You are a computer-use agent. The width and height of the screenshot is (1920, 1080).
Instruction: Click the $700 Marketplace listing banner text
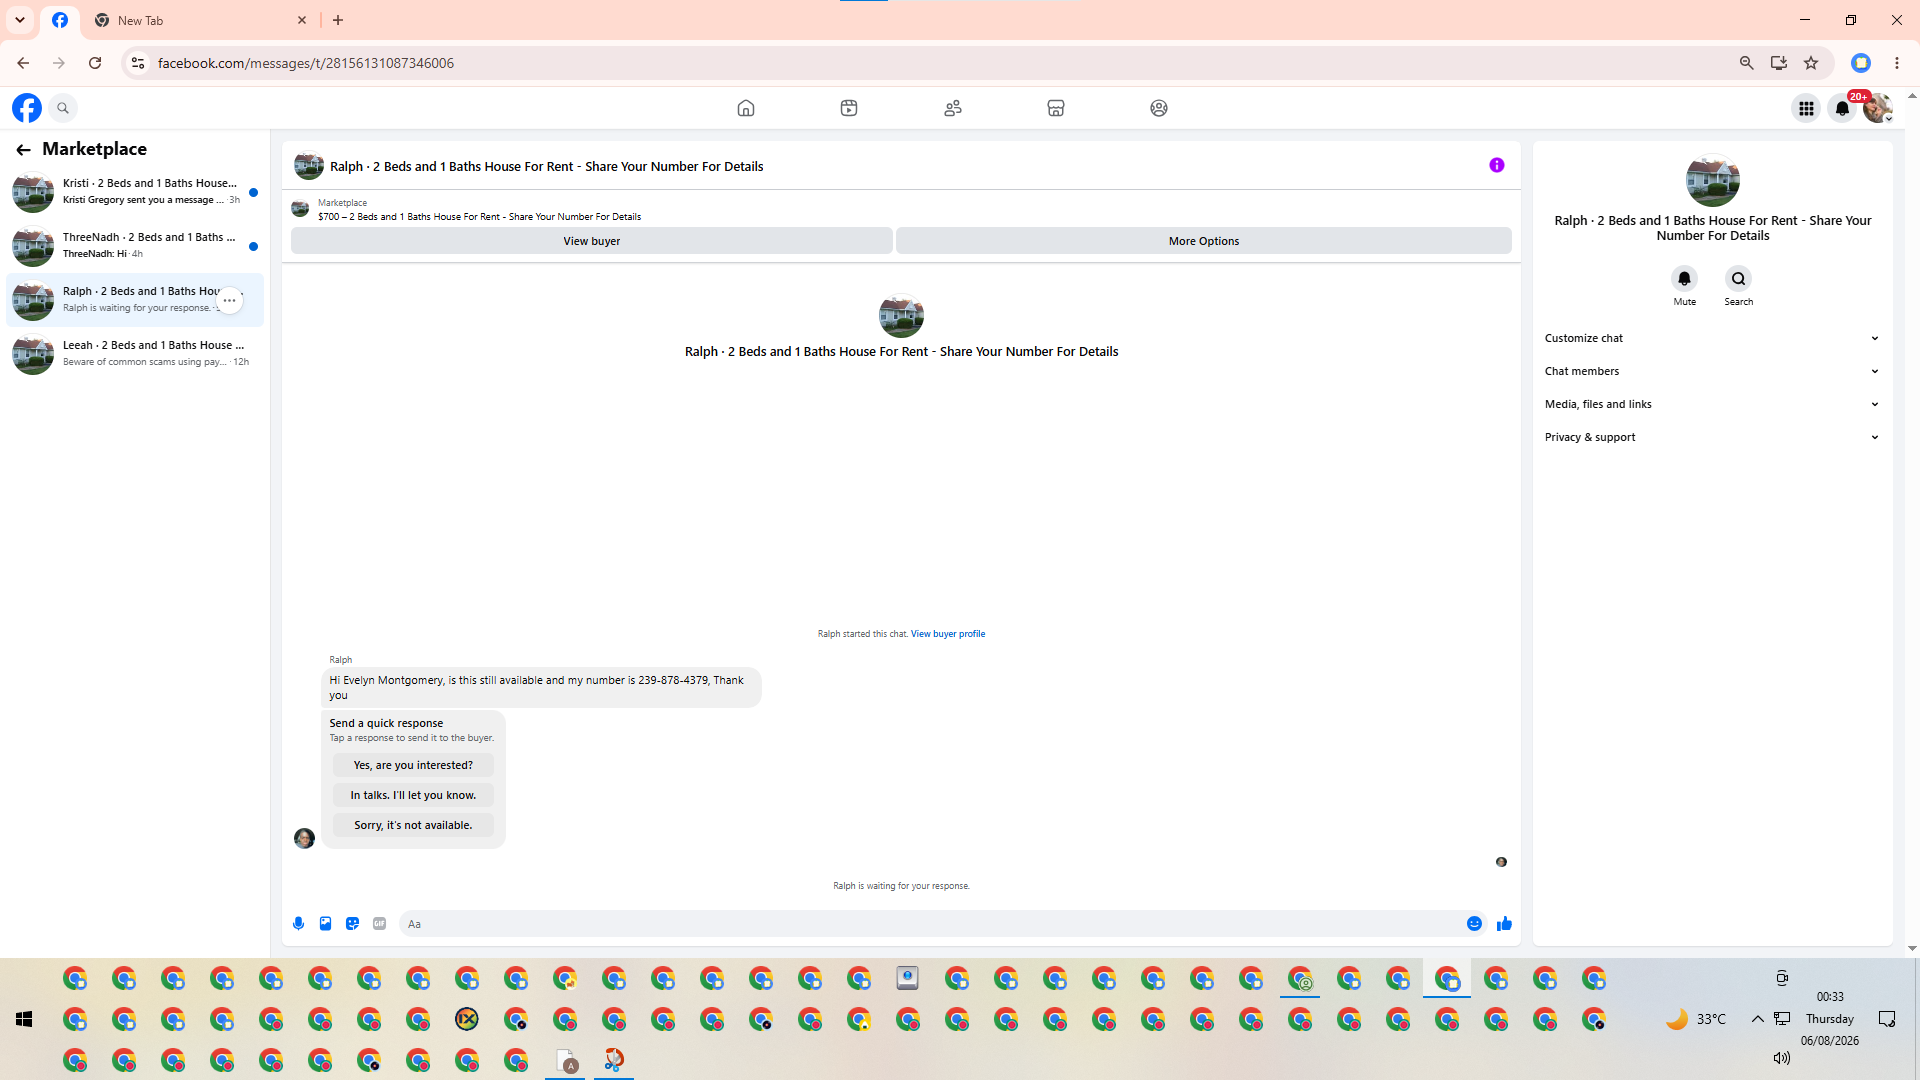click(480, 217)
